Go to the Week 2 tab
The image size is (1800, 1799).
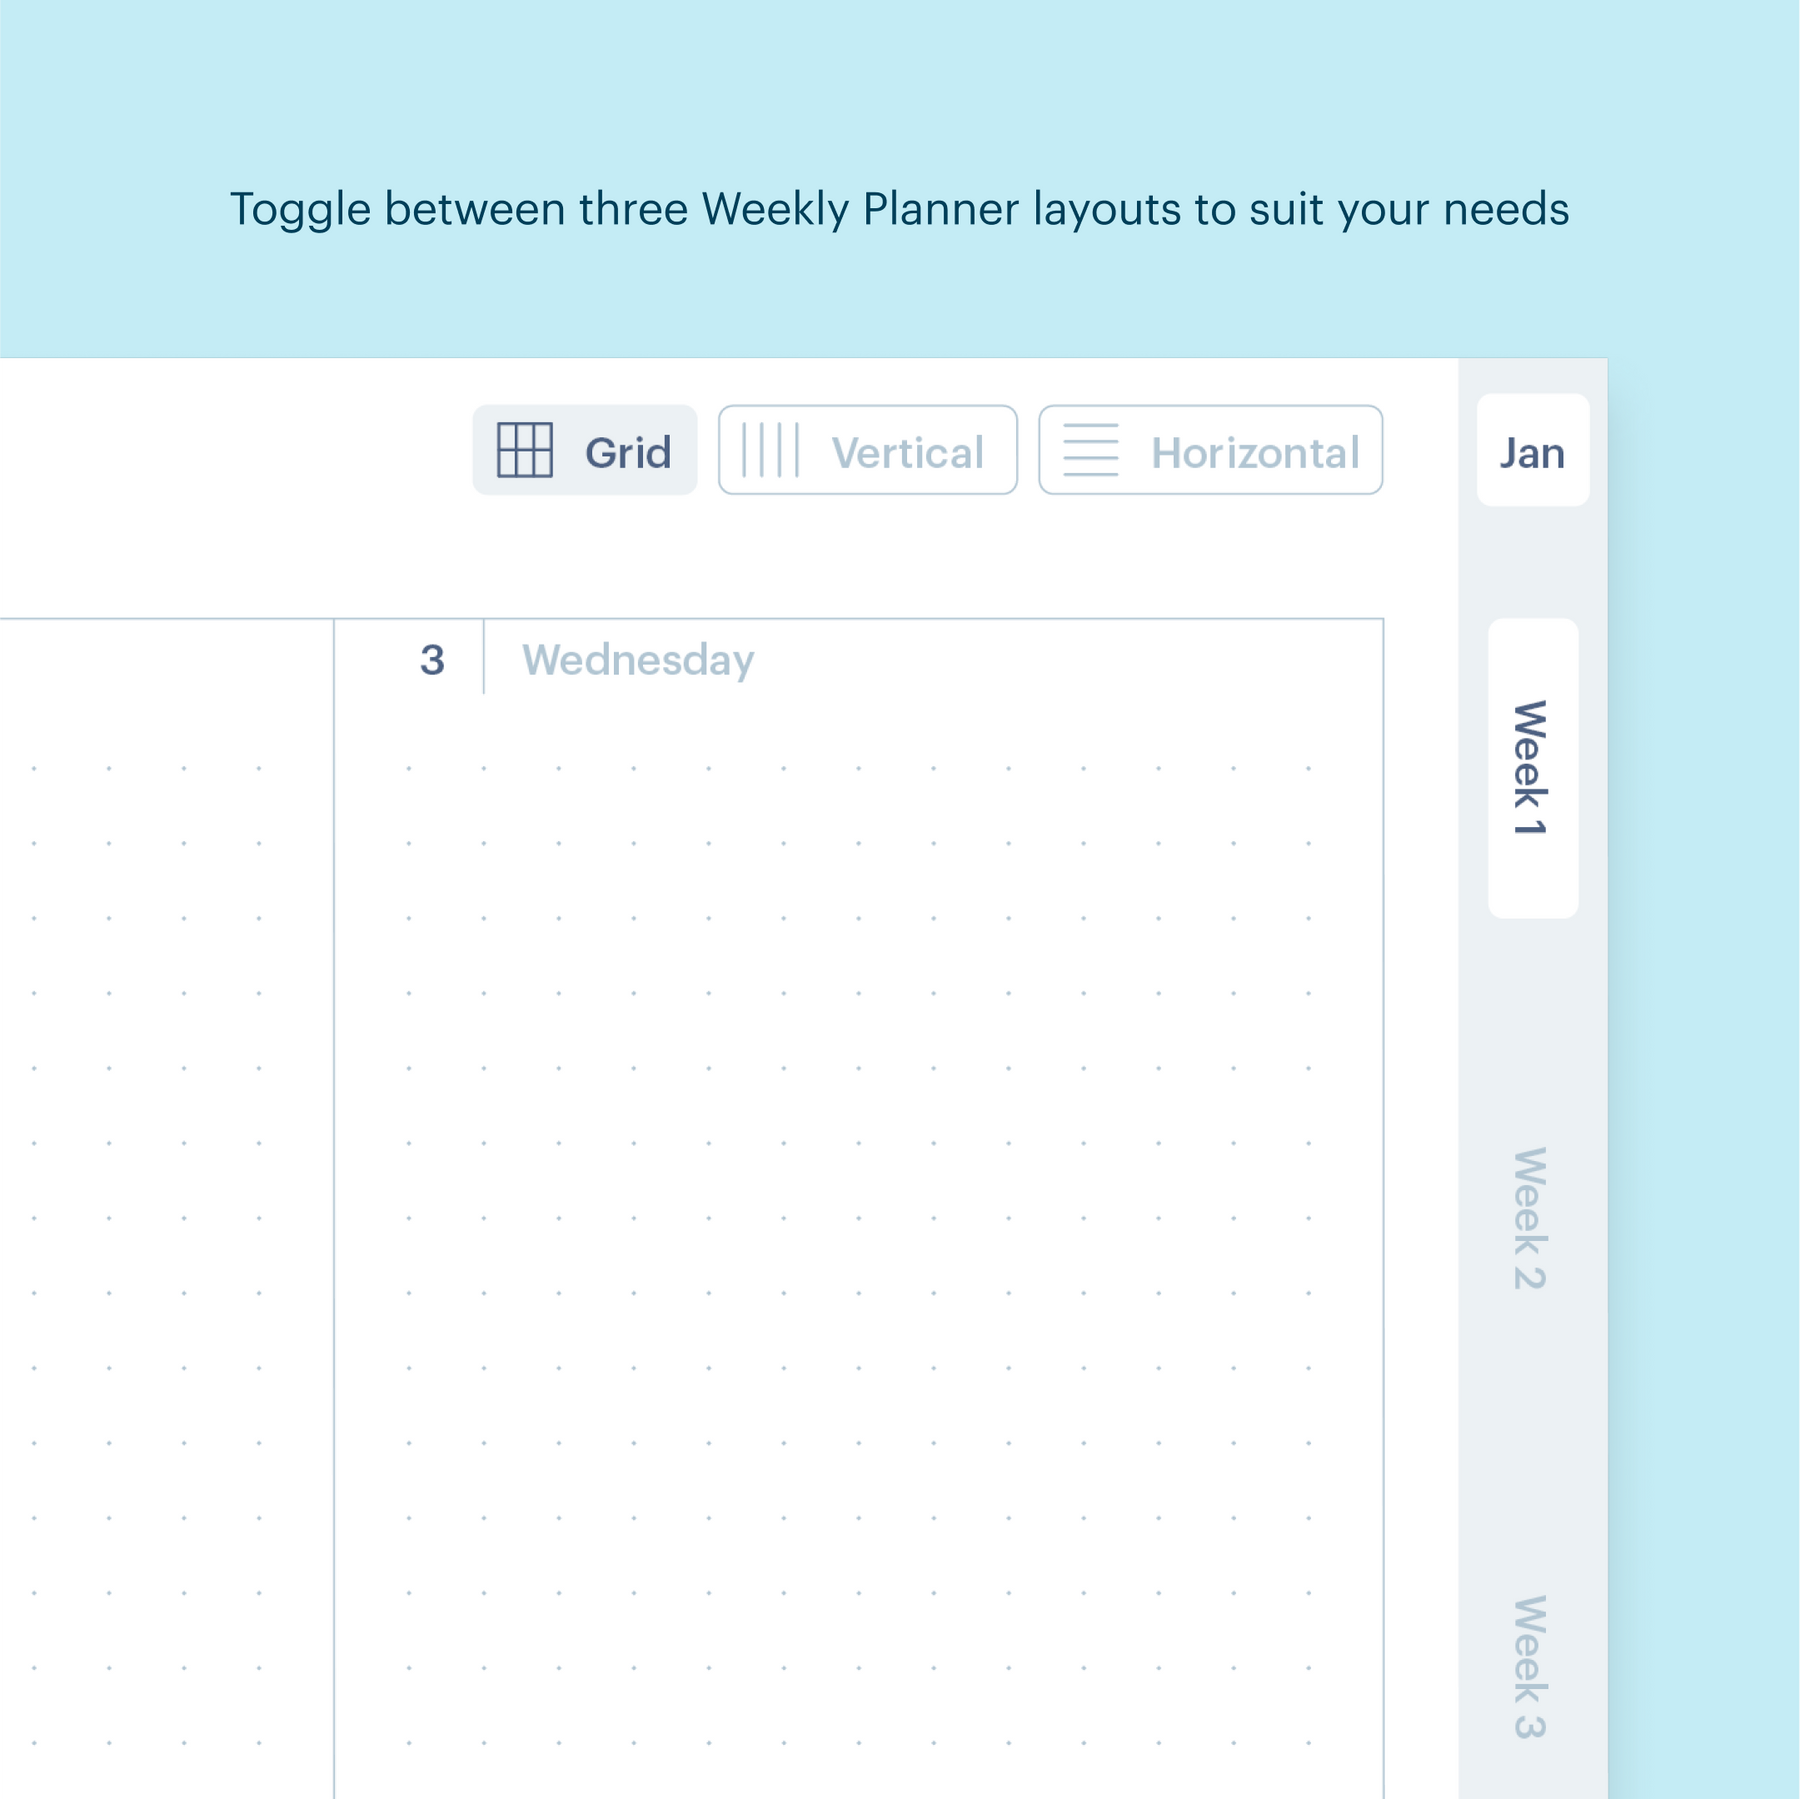coord(1530,1218)
